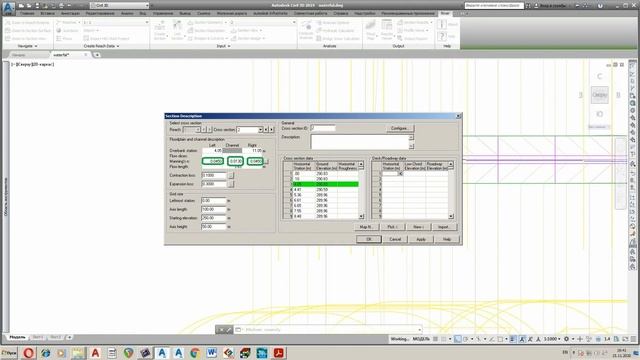
Task: Expand the Create Reach Data ribbon panel
Action: pos(101,46)
